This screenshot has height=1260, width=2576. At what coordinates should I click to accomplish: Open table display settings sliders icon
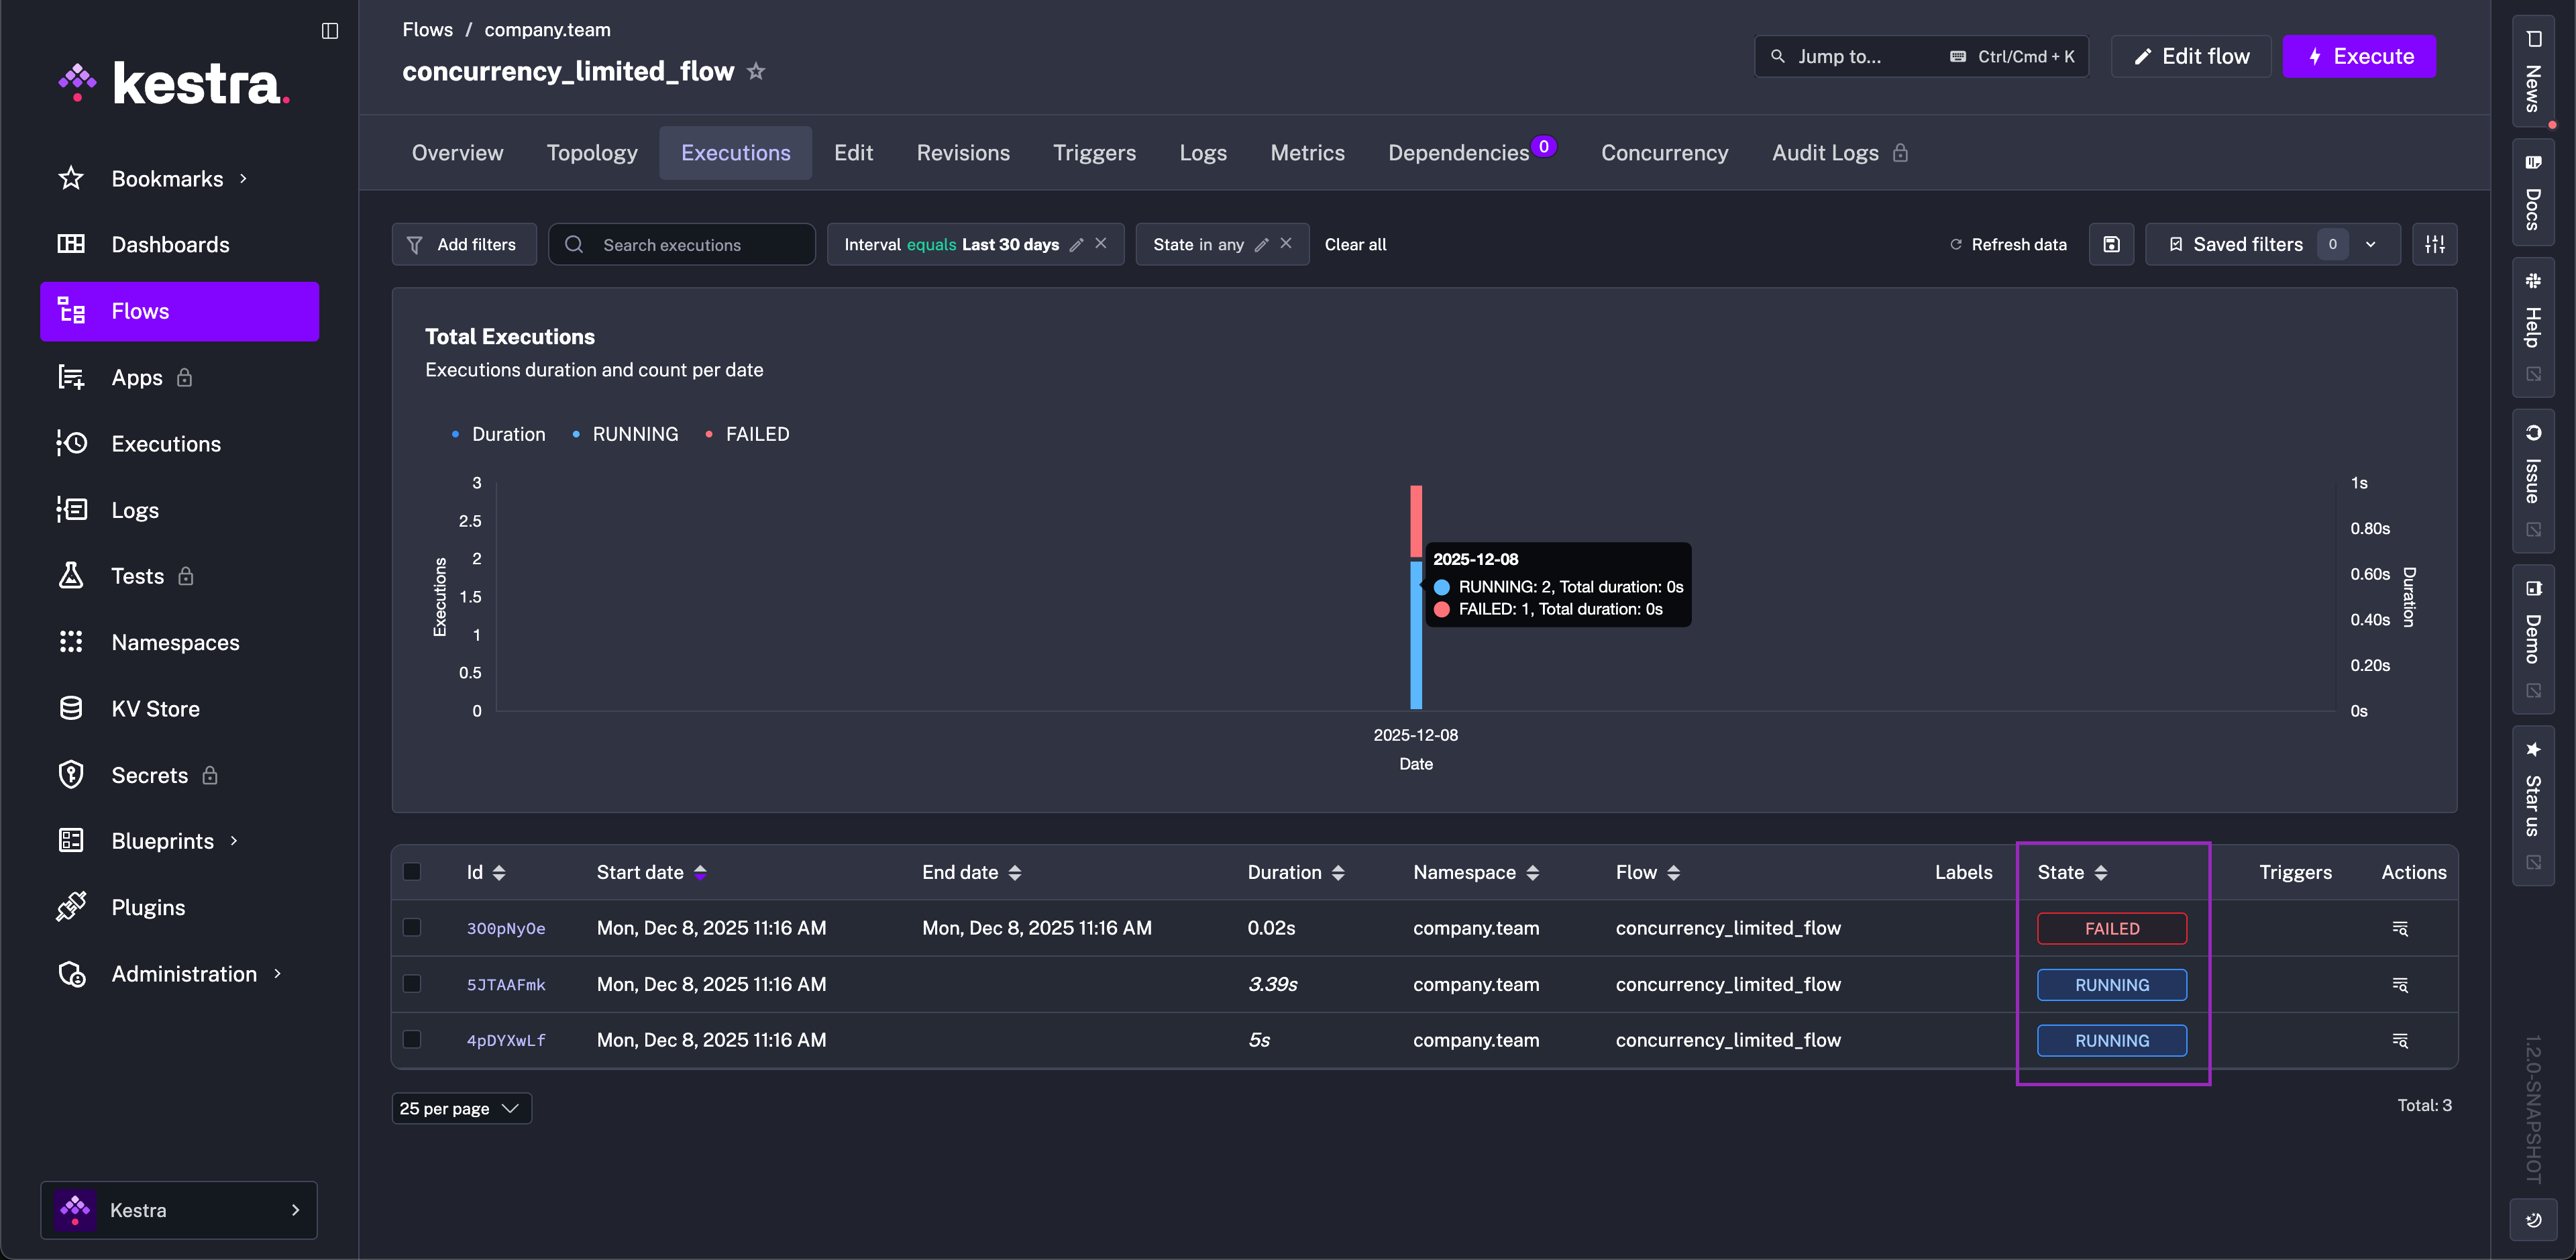(x=2434, y=244)
